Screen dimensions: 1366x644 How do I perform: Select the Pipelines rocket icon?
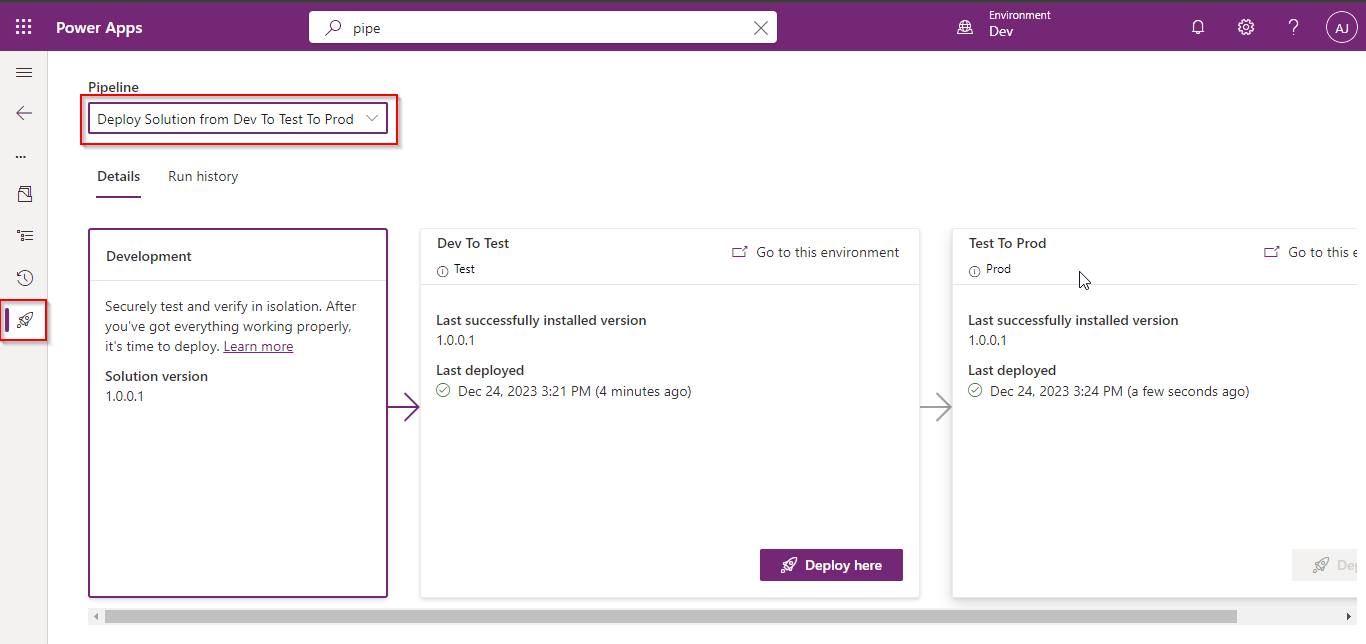coord(25,320)
